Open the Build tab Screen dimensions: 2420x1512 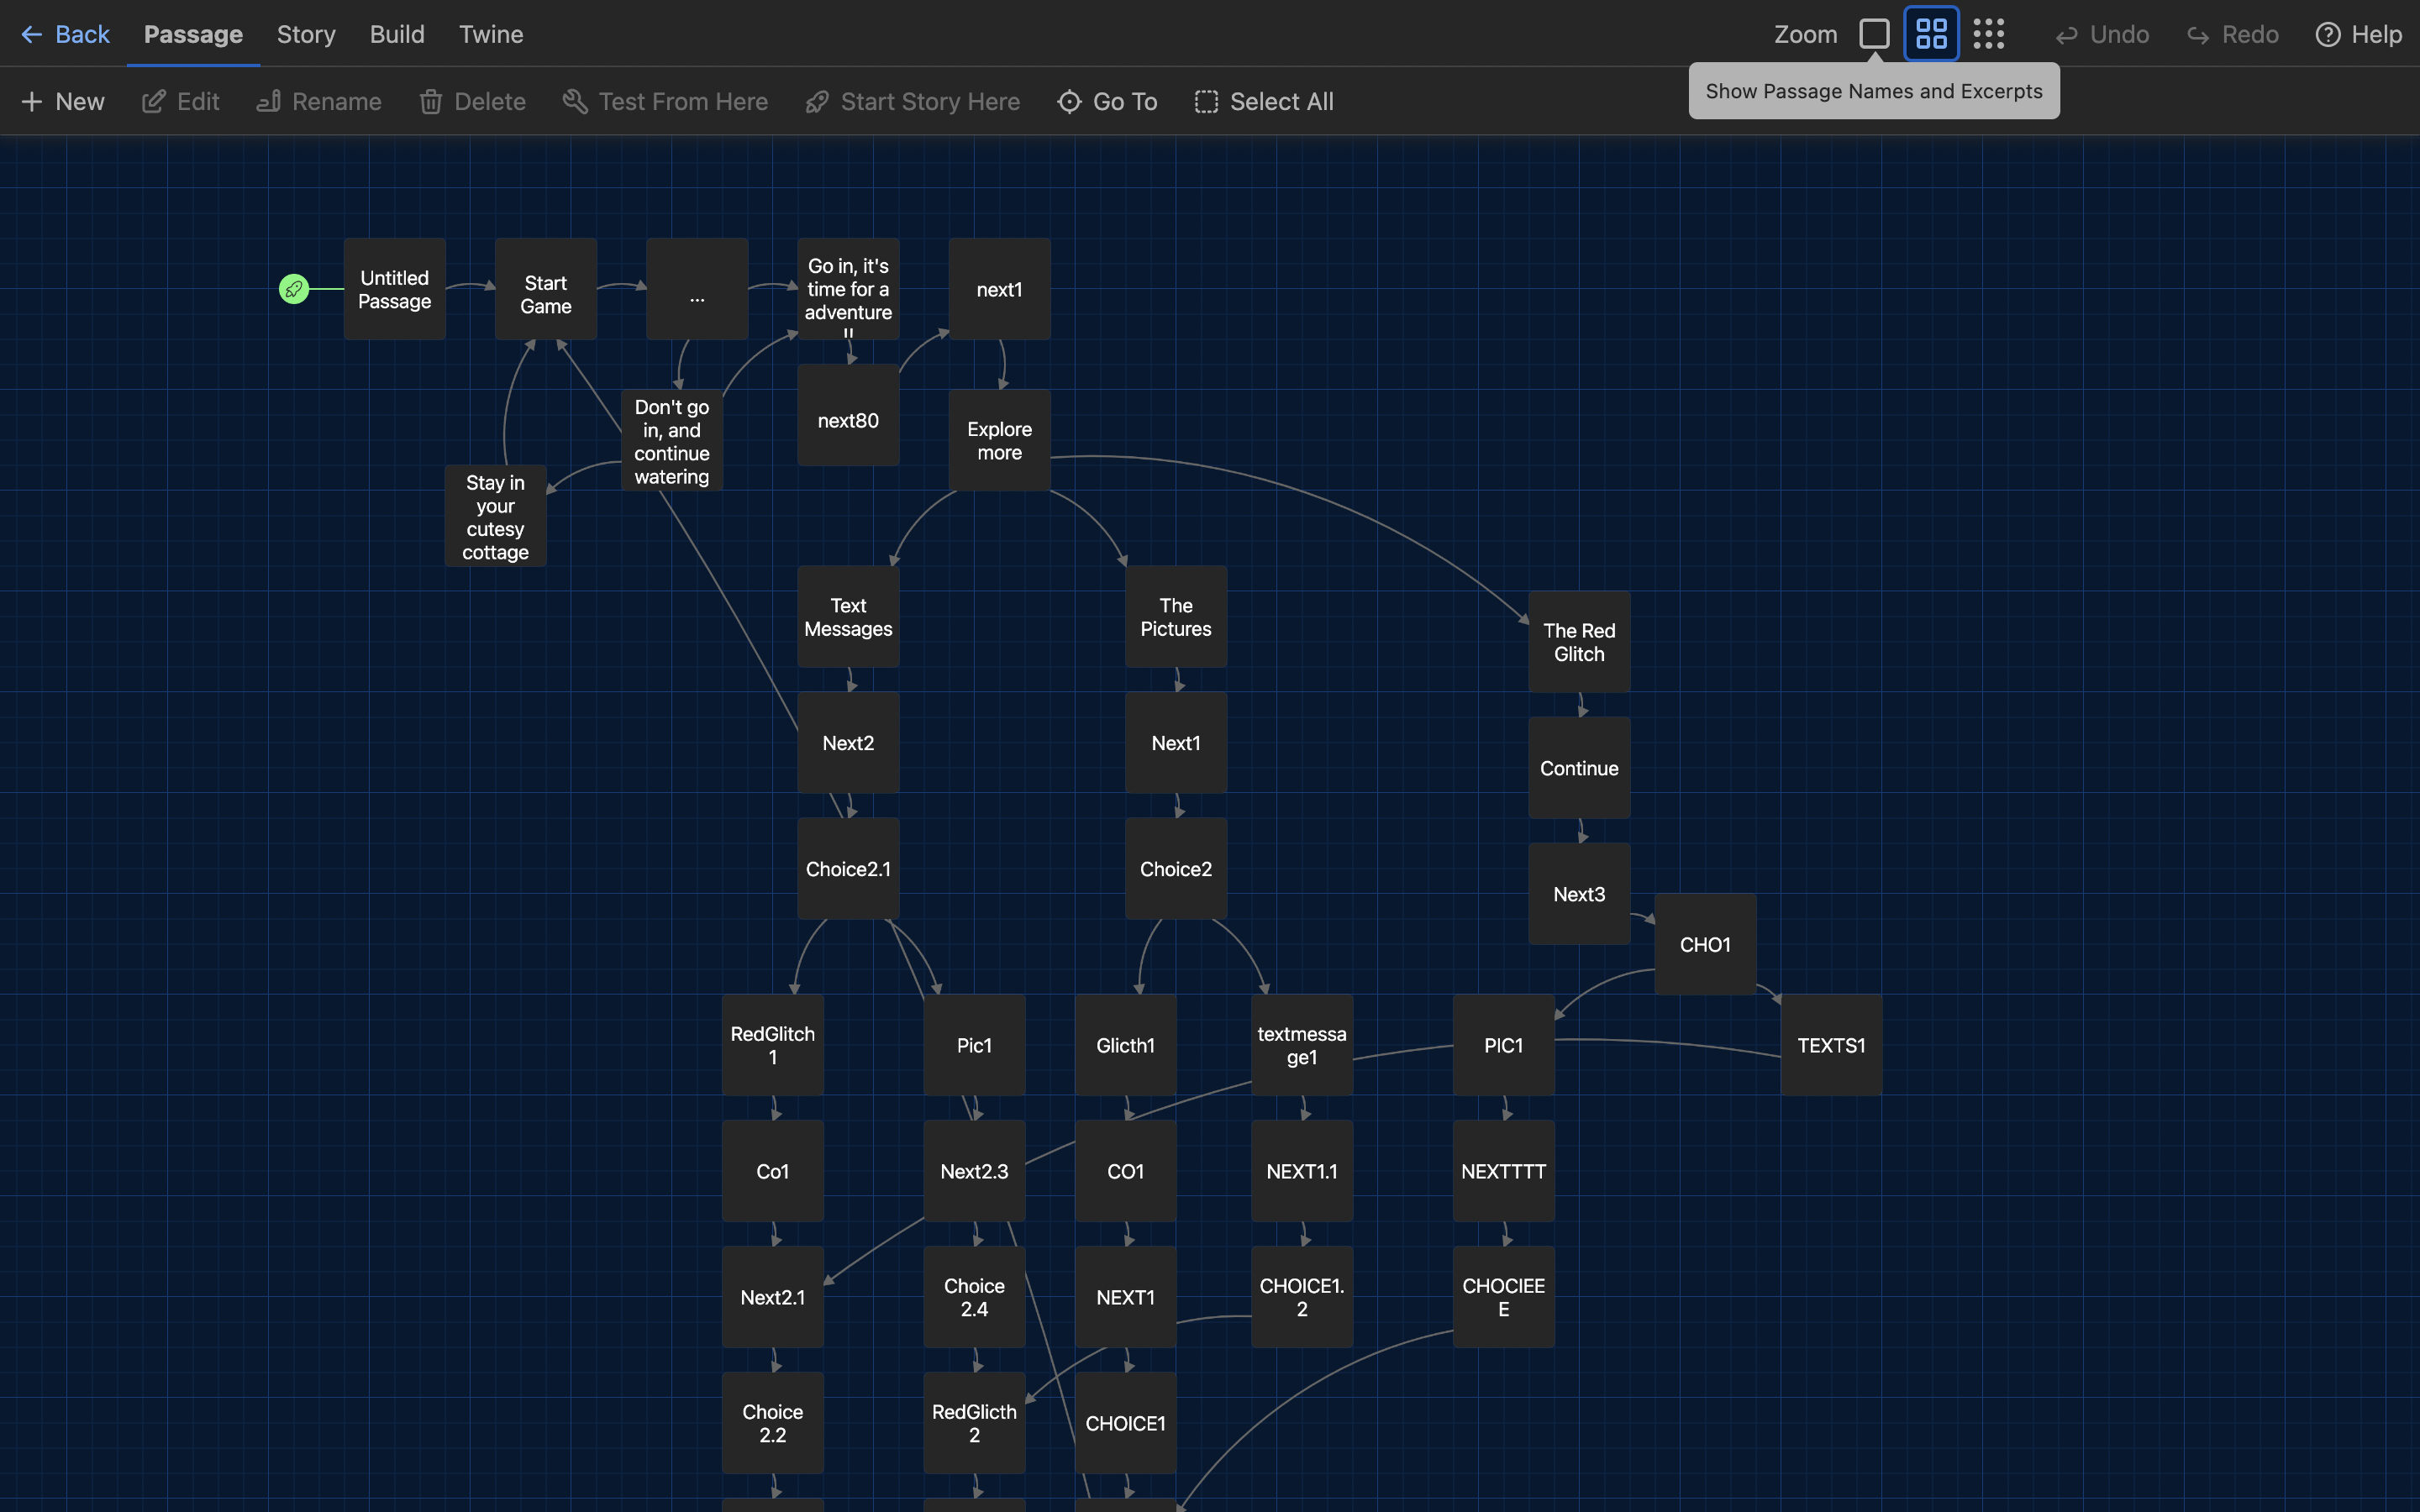(x=397, y=34)
